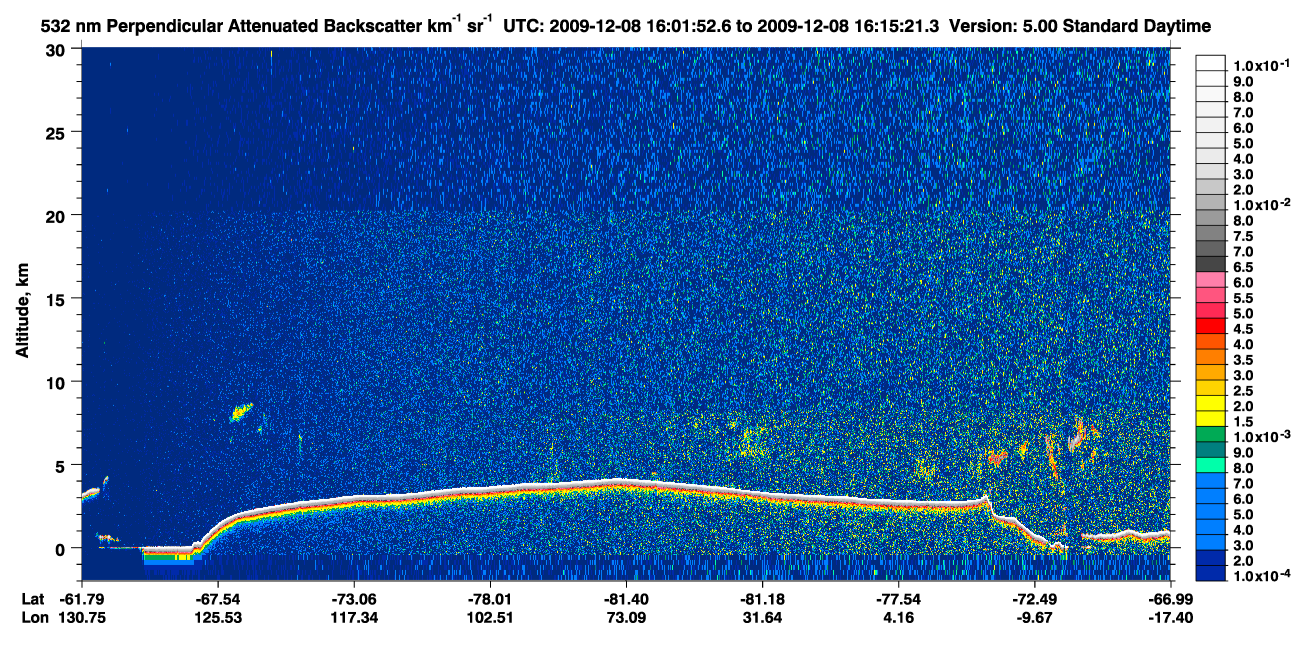The image size is (1300, 667).
Task: Click the colorbar label '6.5'
Action: 1243,267
